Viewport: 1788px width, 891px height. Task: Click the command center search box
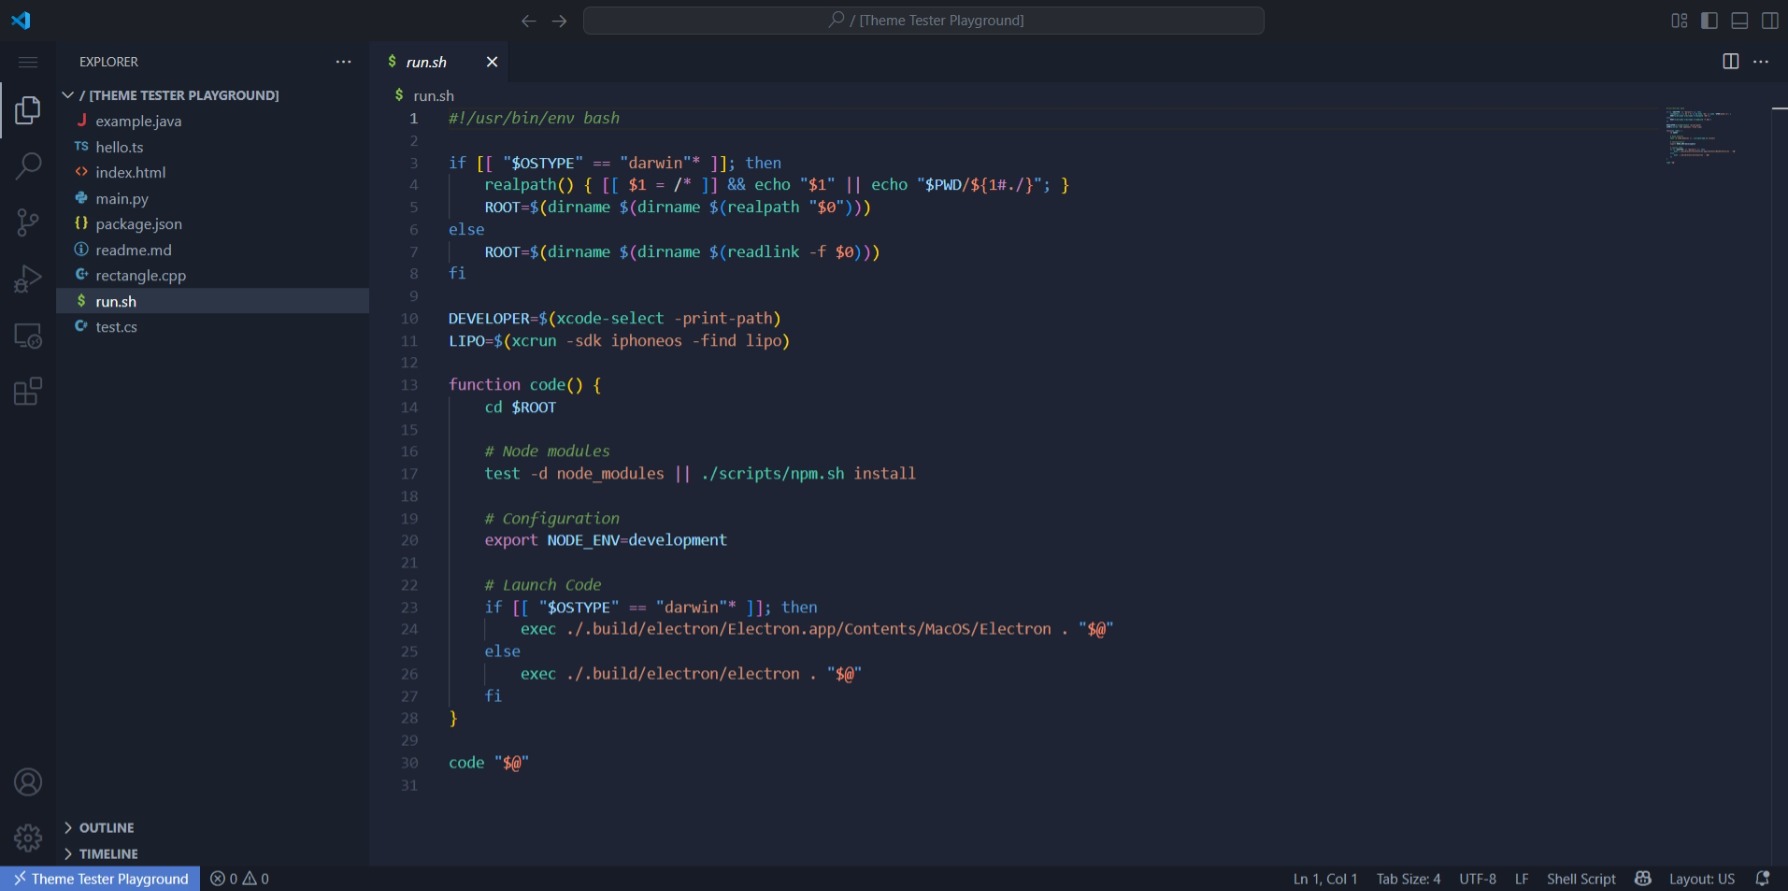(924, 20)
